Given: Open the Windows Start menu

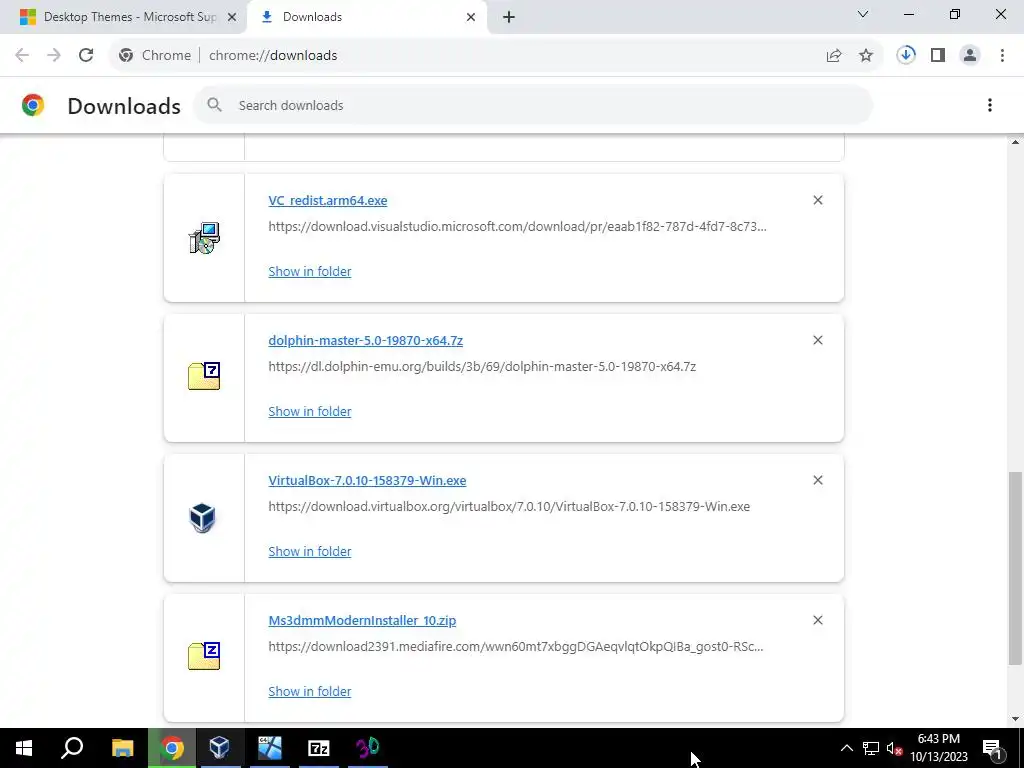Looking at the screenshot, I should click(24, 748).
